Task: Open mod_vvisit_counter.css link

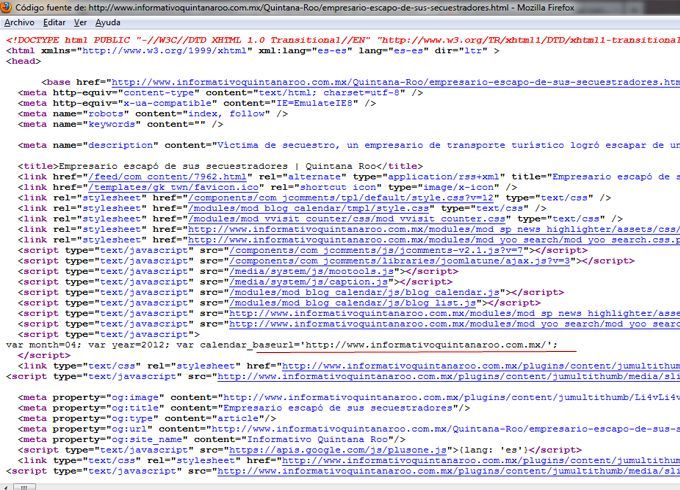Action: click(347, 219)
